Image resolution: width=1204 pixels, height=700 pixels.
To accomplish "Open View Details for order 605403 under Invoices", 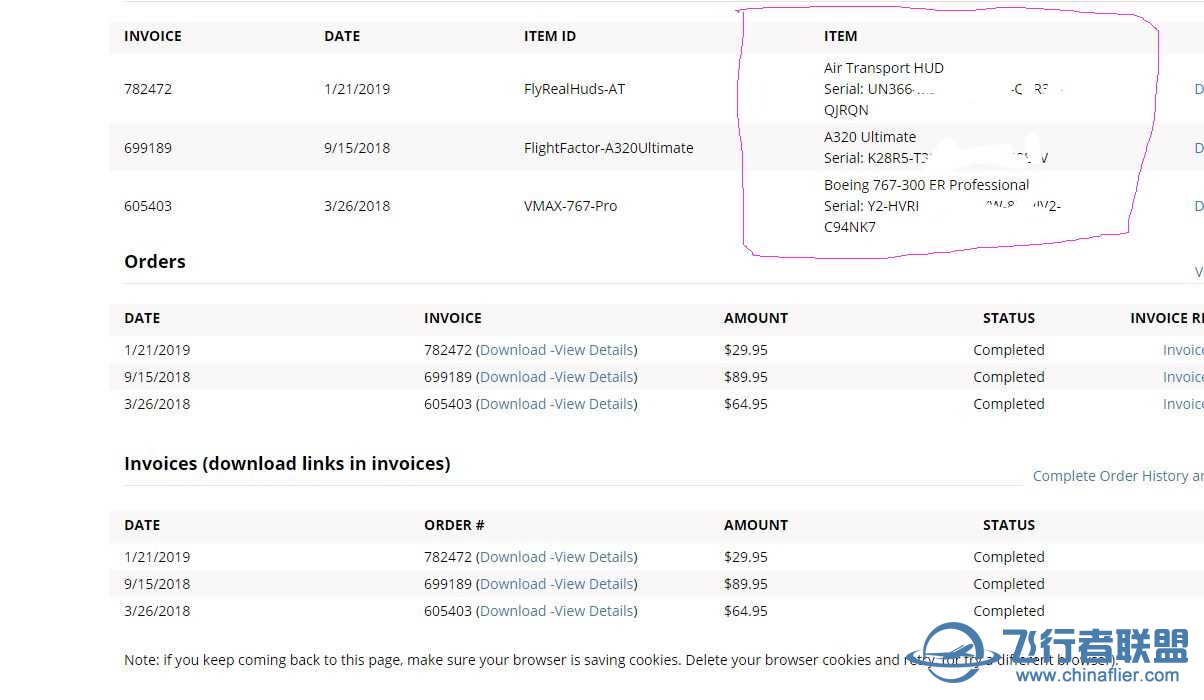I will pos(594,611).
